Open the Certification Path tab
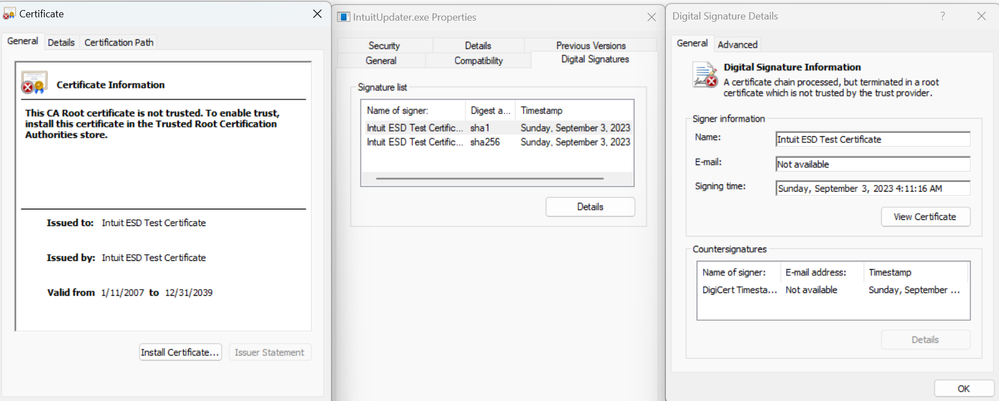Viewport: 999px width, 401px height. [119, 43]
